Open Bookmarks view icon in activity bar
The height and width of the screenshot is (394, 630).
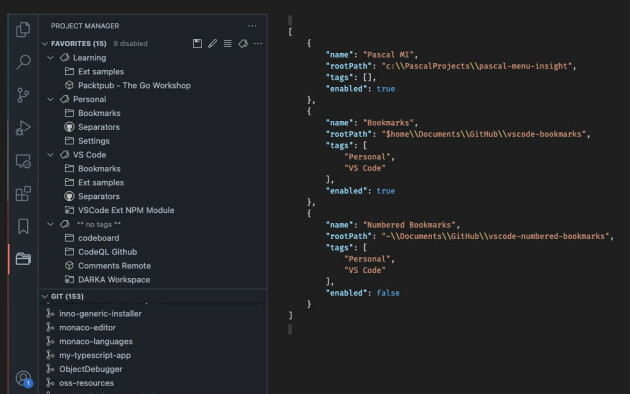tap(23, 227)
